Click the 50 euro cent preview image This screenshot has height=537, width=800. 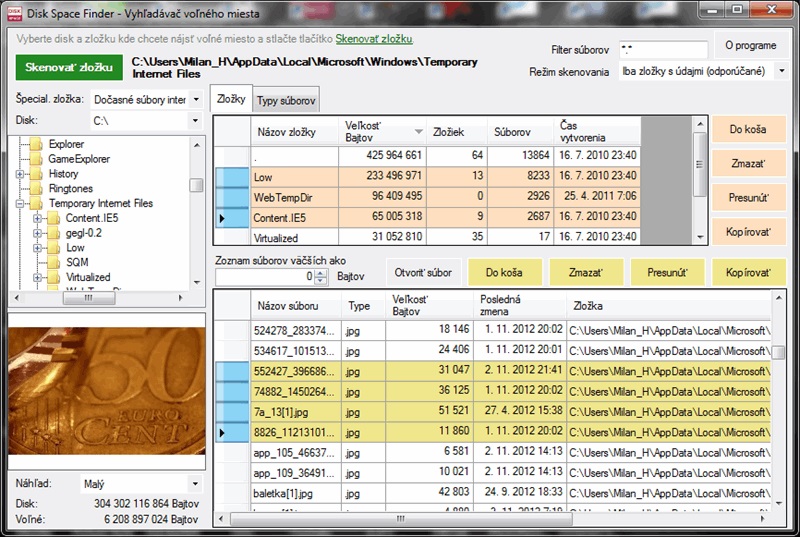point(105,391)
